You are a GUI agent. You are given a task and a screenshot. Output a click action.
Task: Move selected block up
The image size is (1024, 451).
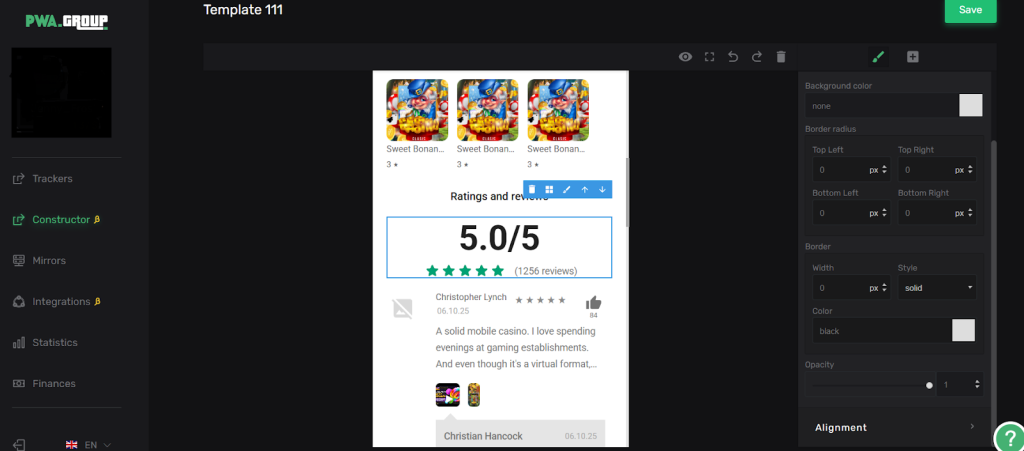coord(585,189)
